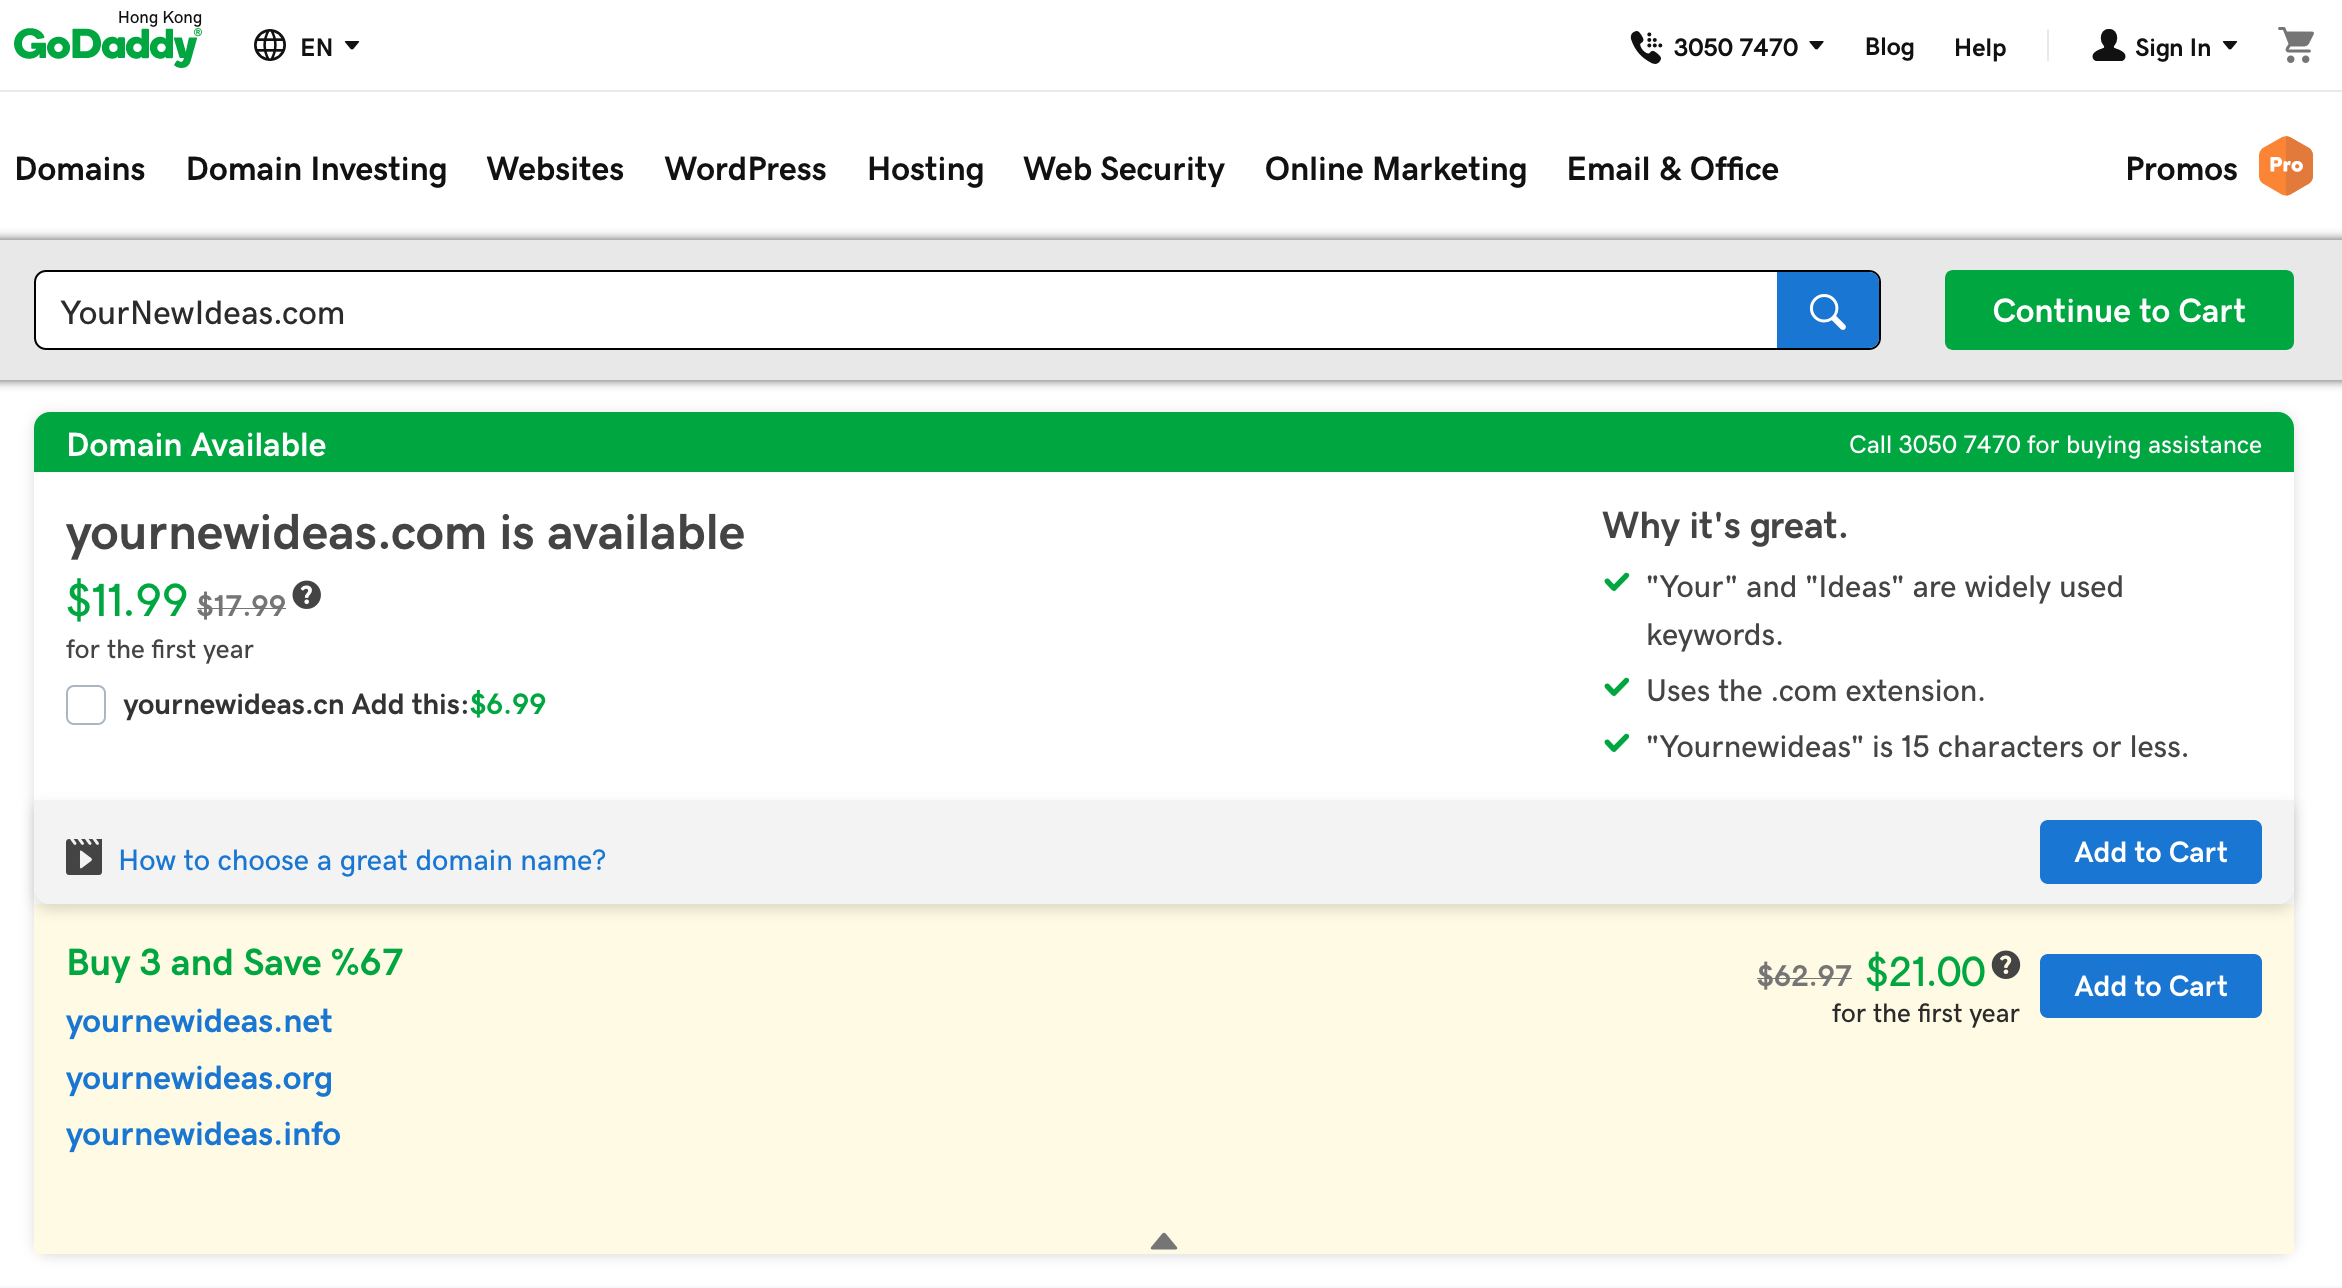Open the Web Security menu
Viewport: 2342px width, 1288px height.
point(1123,169)
